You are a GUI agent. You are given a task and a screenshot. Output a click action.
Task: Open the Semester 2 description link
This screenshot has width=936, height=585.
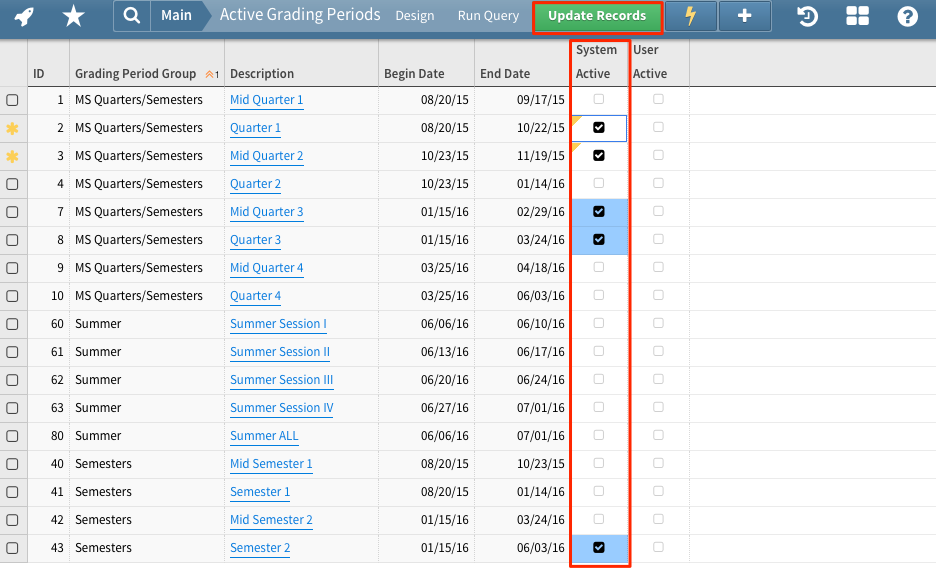click(260, 548)
